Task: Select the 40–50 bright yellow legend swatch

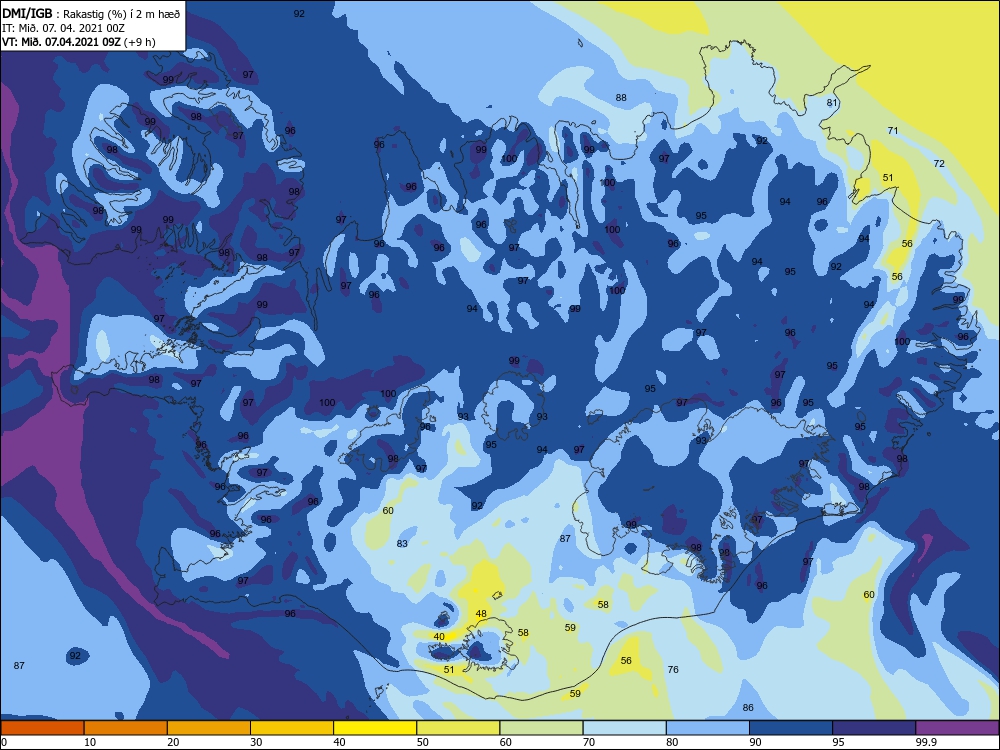Action: click(375, 728)
